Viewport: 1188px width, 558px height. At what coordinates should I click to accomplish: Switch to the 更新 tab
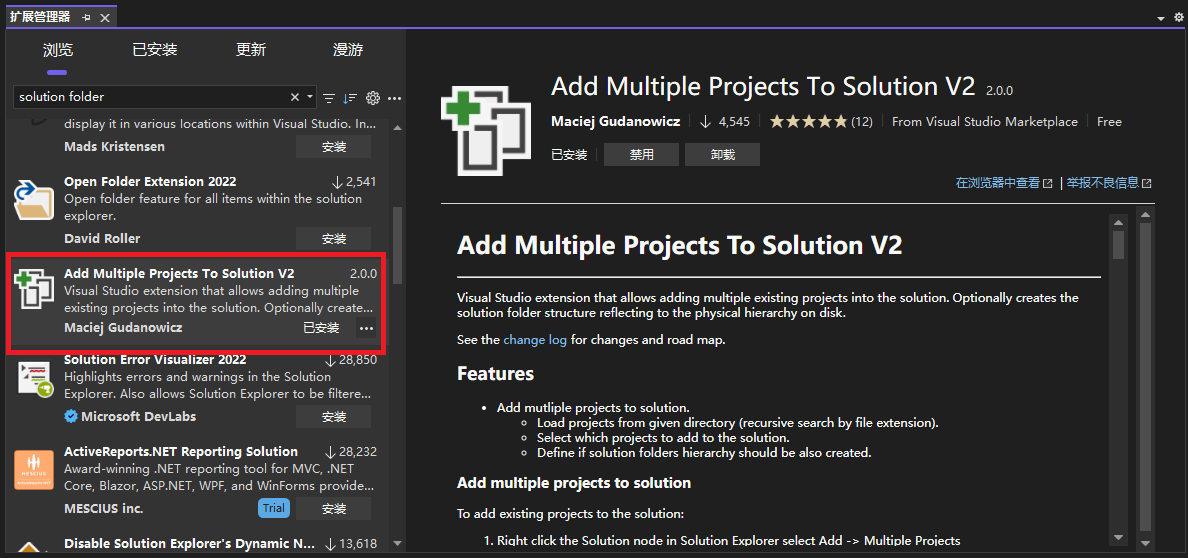[x=251, y=50]
